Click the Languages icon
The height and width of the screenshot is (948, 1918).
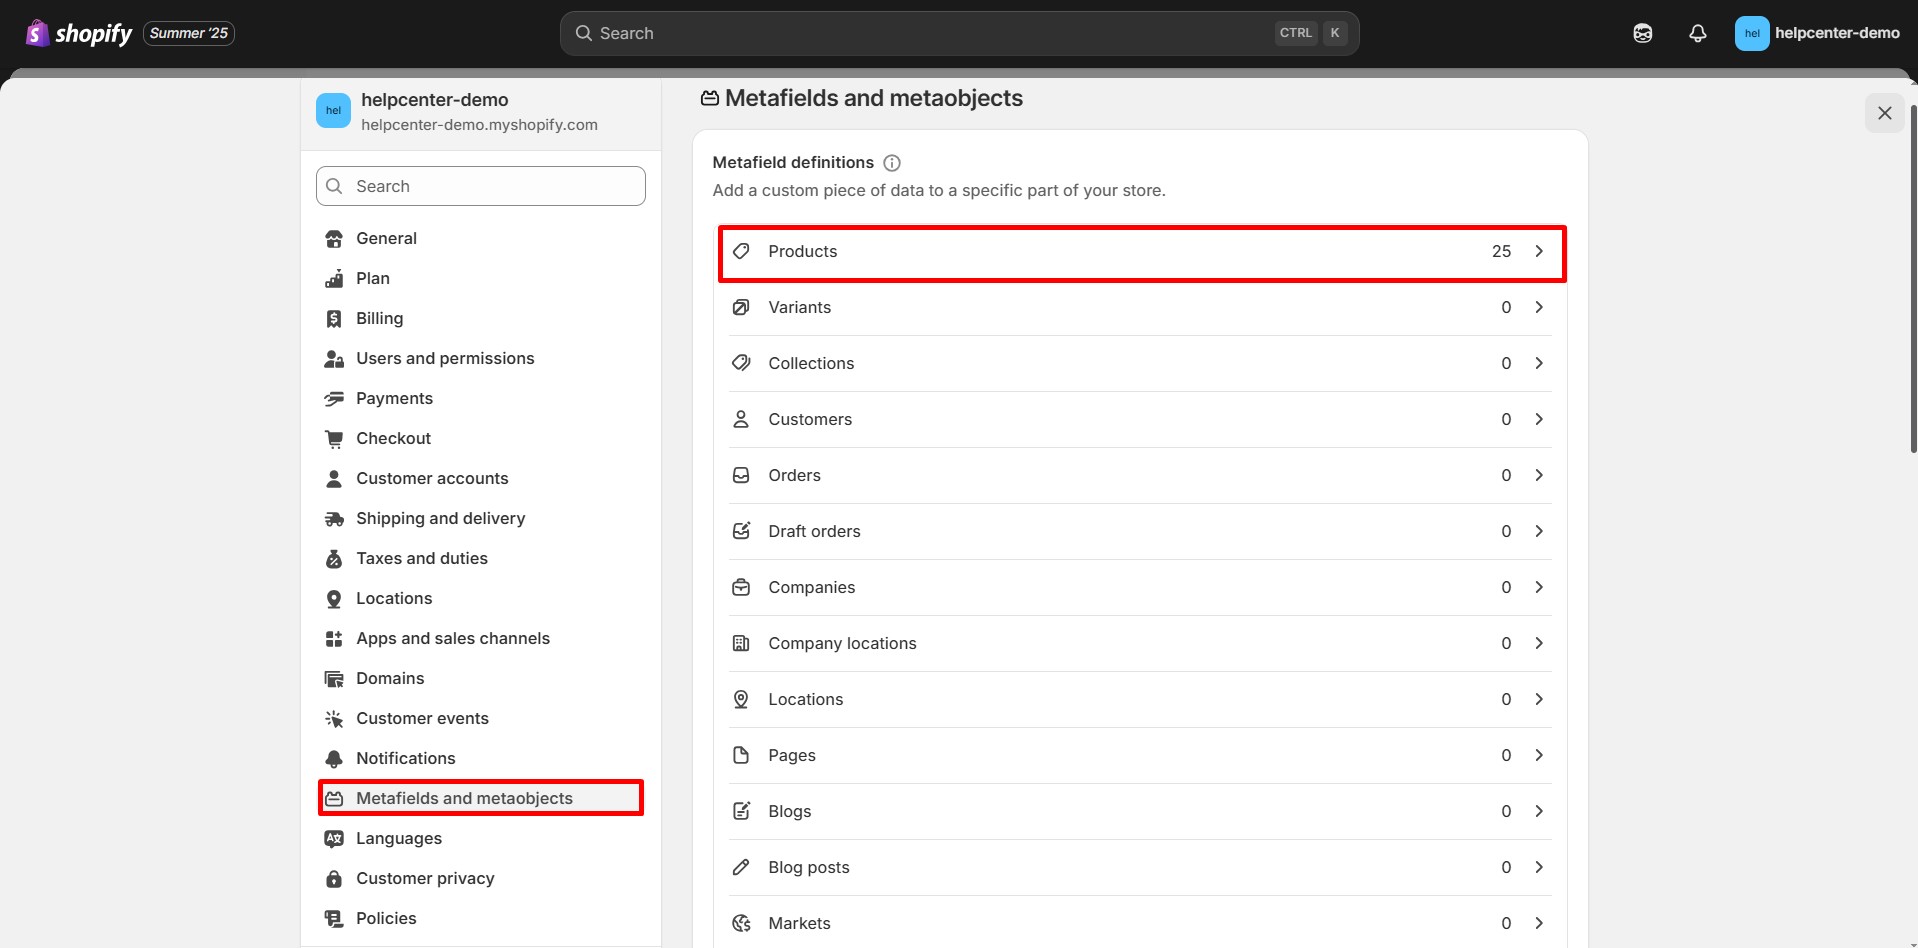pos(334,839)
